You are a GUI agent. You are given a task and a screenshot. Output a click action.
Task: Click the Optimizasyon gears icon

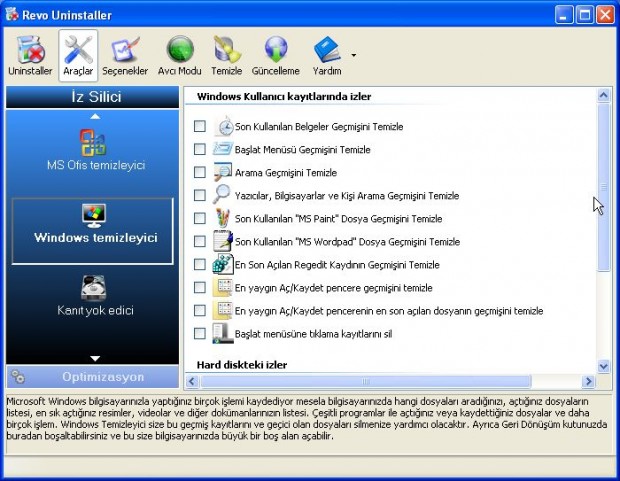coord(18,377)
